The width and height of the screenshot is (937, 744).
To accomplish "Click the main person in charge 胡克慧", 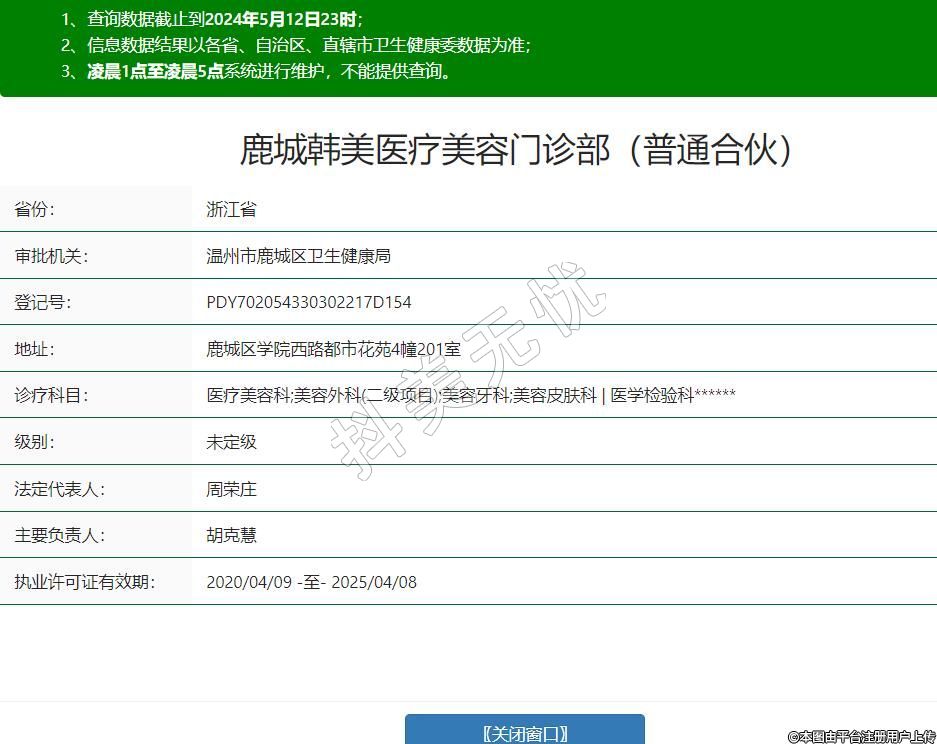I will tap(231, 535).
